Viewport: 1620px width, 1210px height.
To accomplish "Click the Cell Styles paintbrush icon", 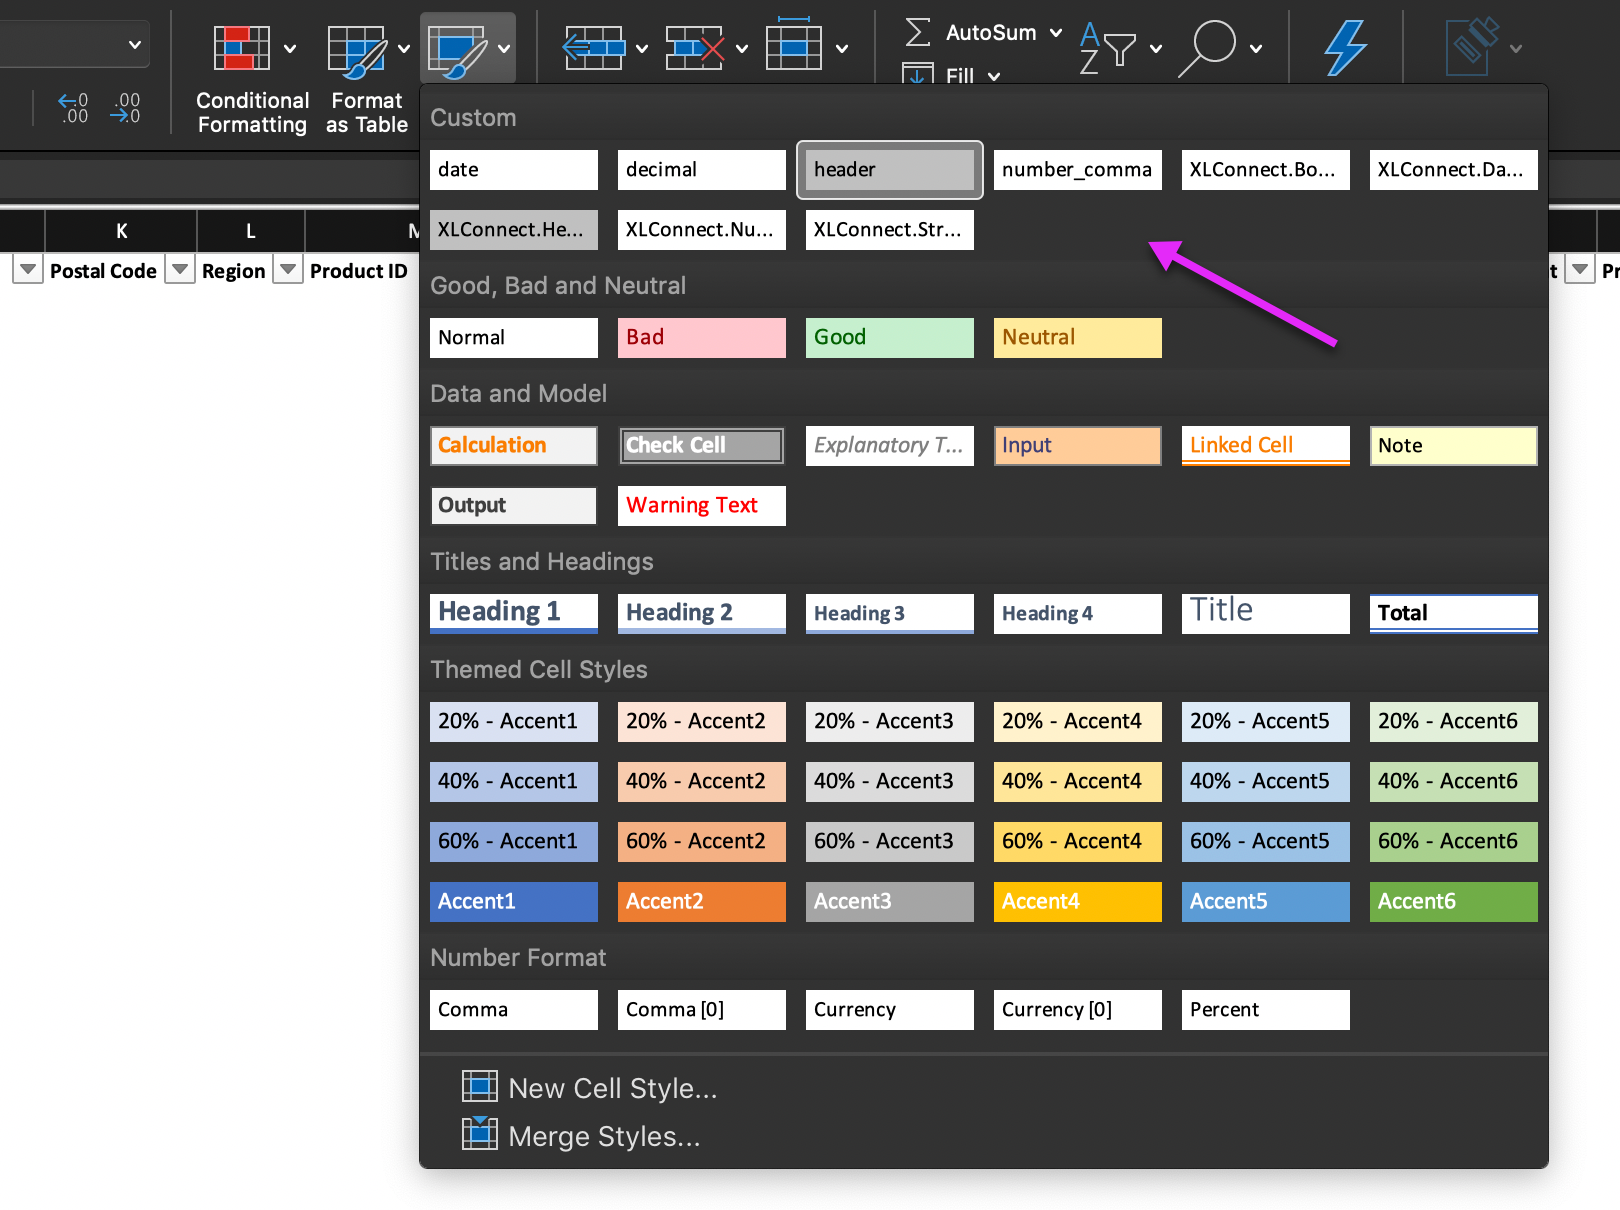I will point(456,50).
